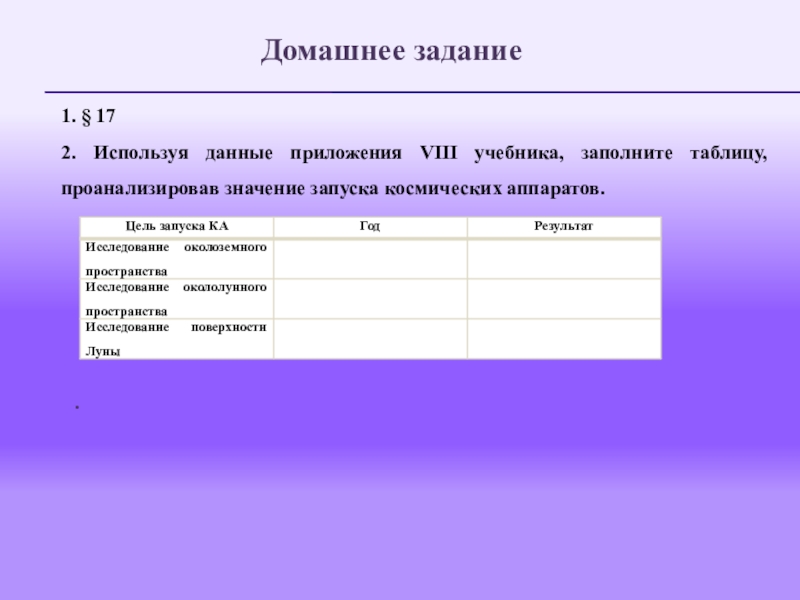The width and height of the screenshot is (800, 600).
Task: Click the empty Результат cell for поверхности Луны
Action: click(x=563, y=339)
